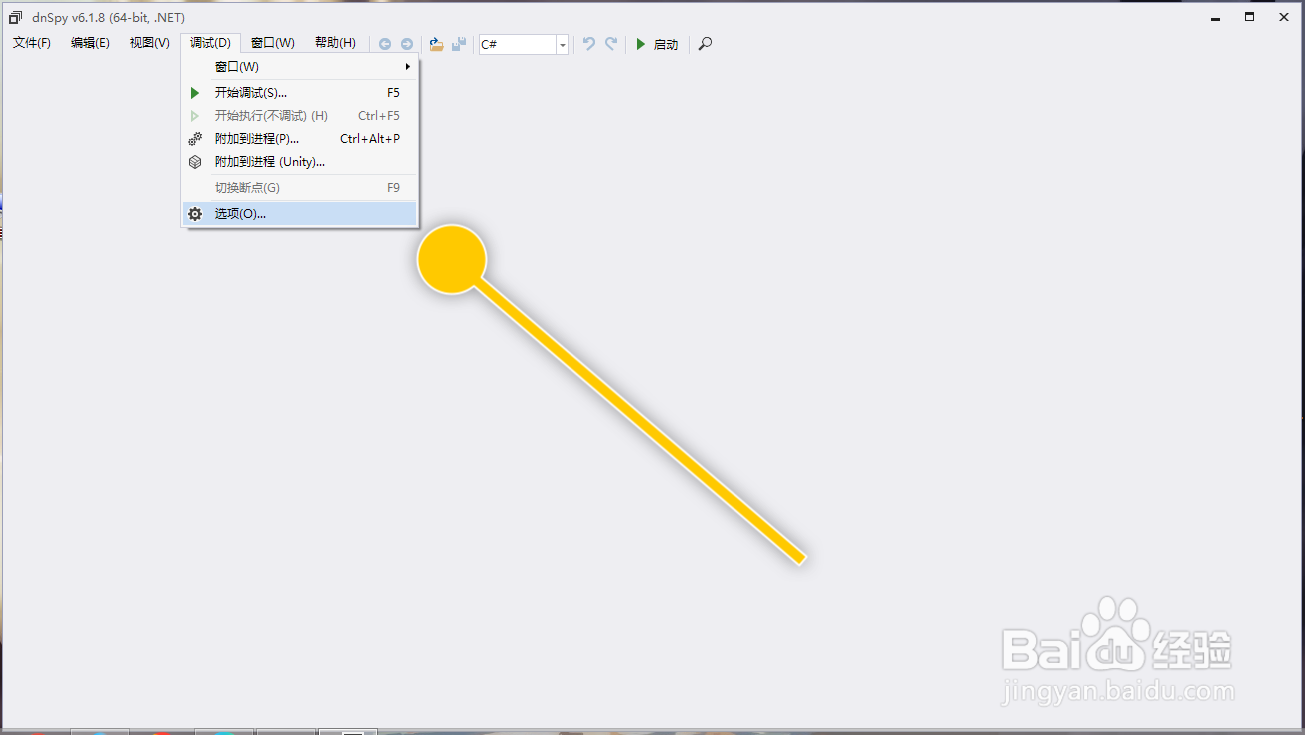Open the 窗口(W) menu in menu bar

[x=273, y=43]
